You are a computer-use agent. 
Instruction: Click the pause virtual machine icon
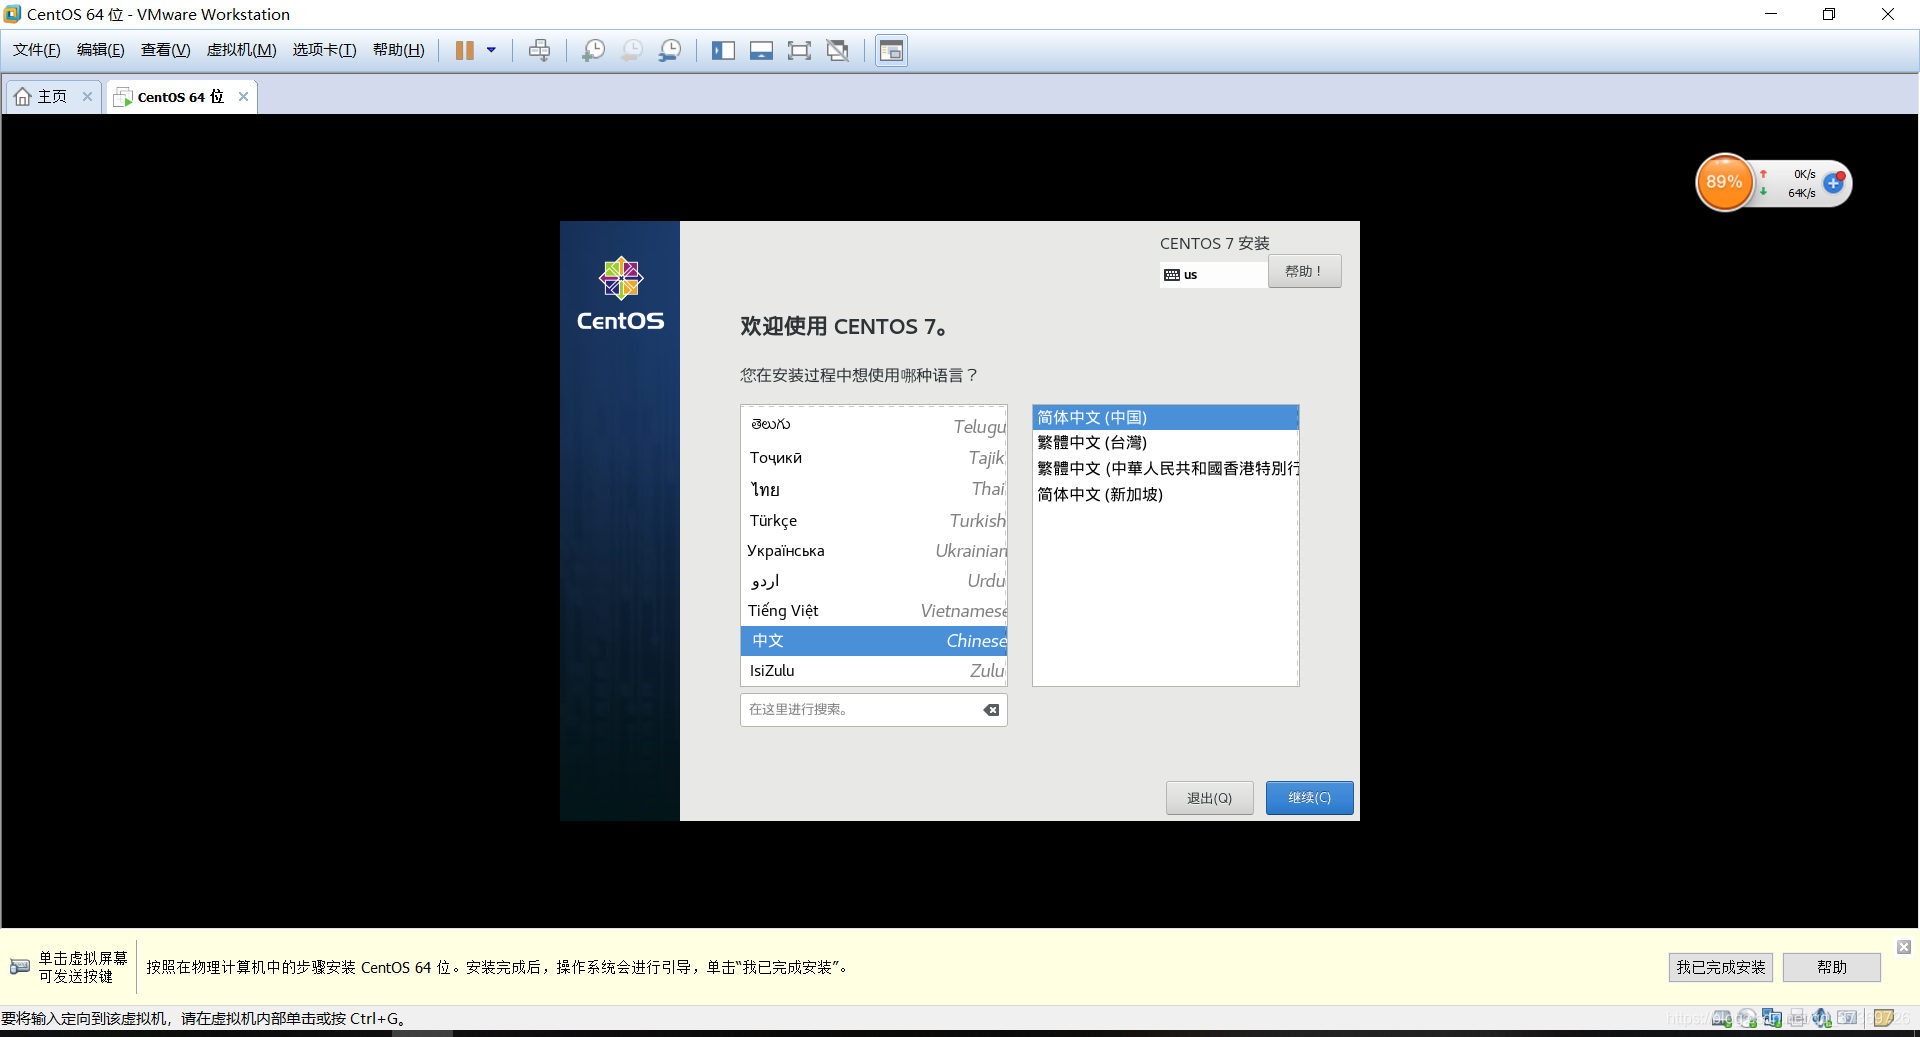click(464, 50)
